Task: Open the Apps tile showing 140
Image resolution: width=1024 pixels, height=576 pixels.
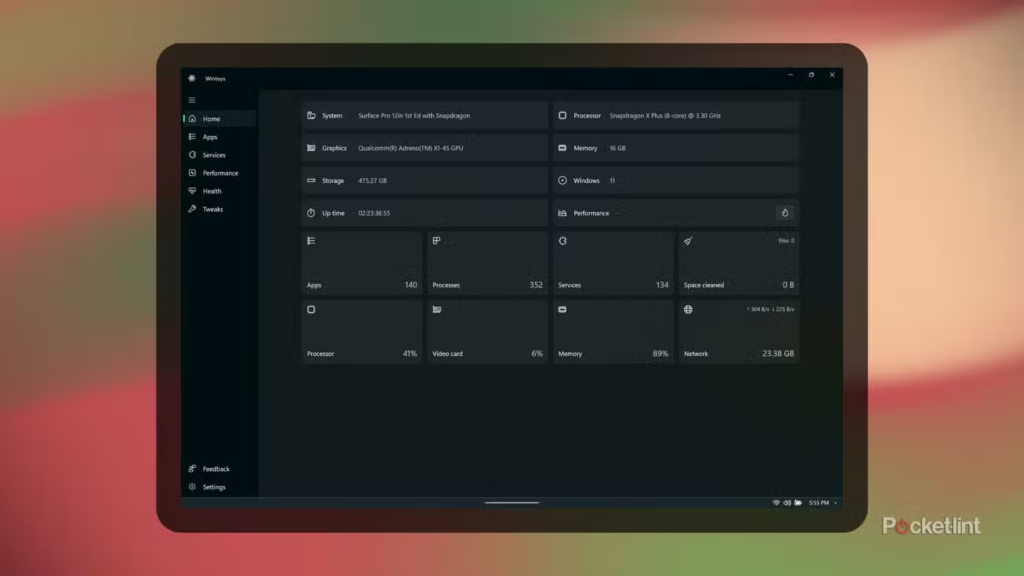Action: pos(361,264)
